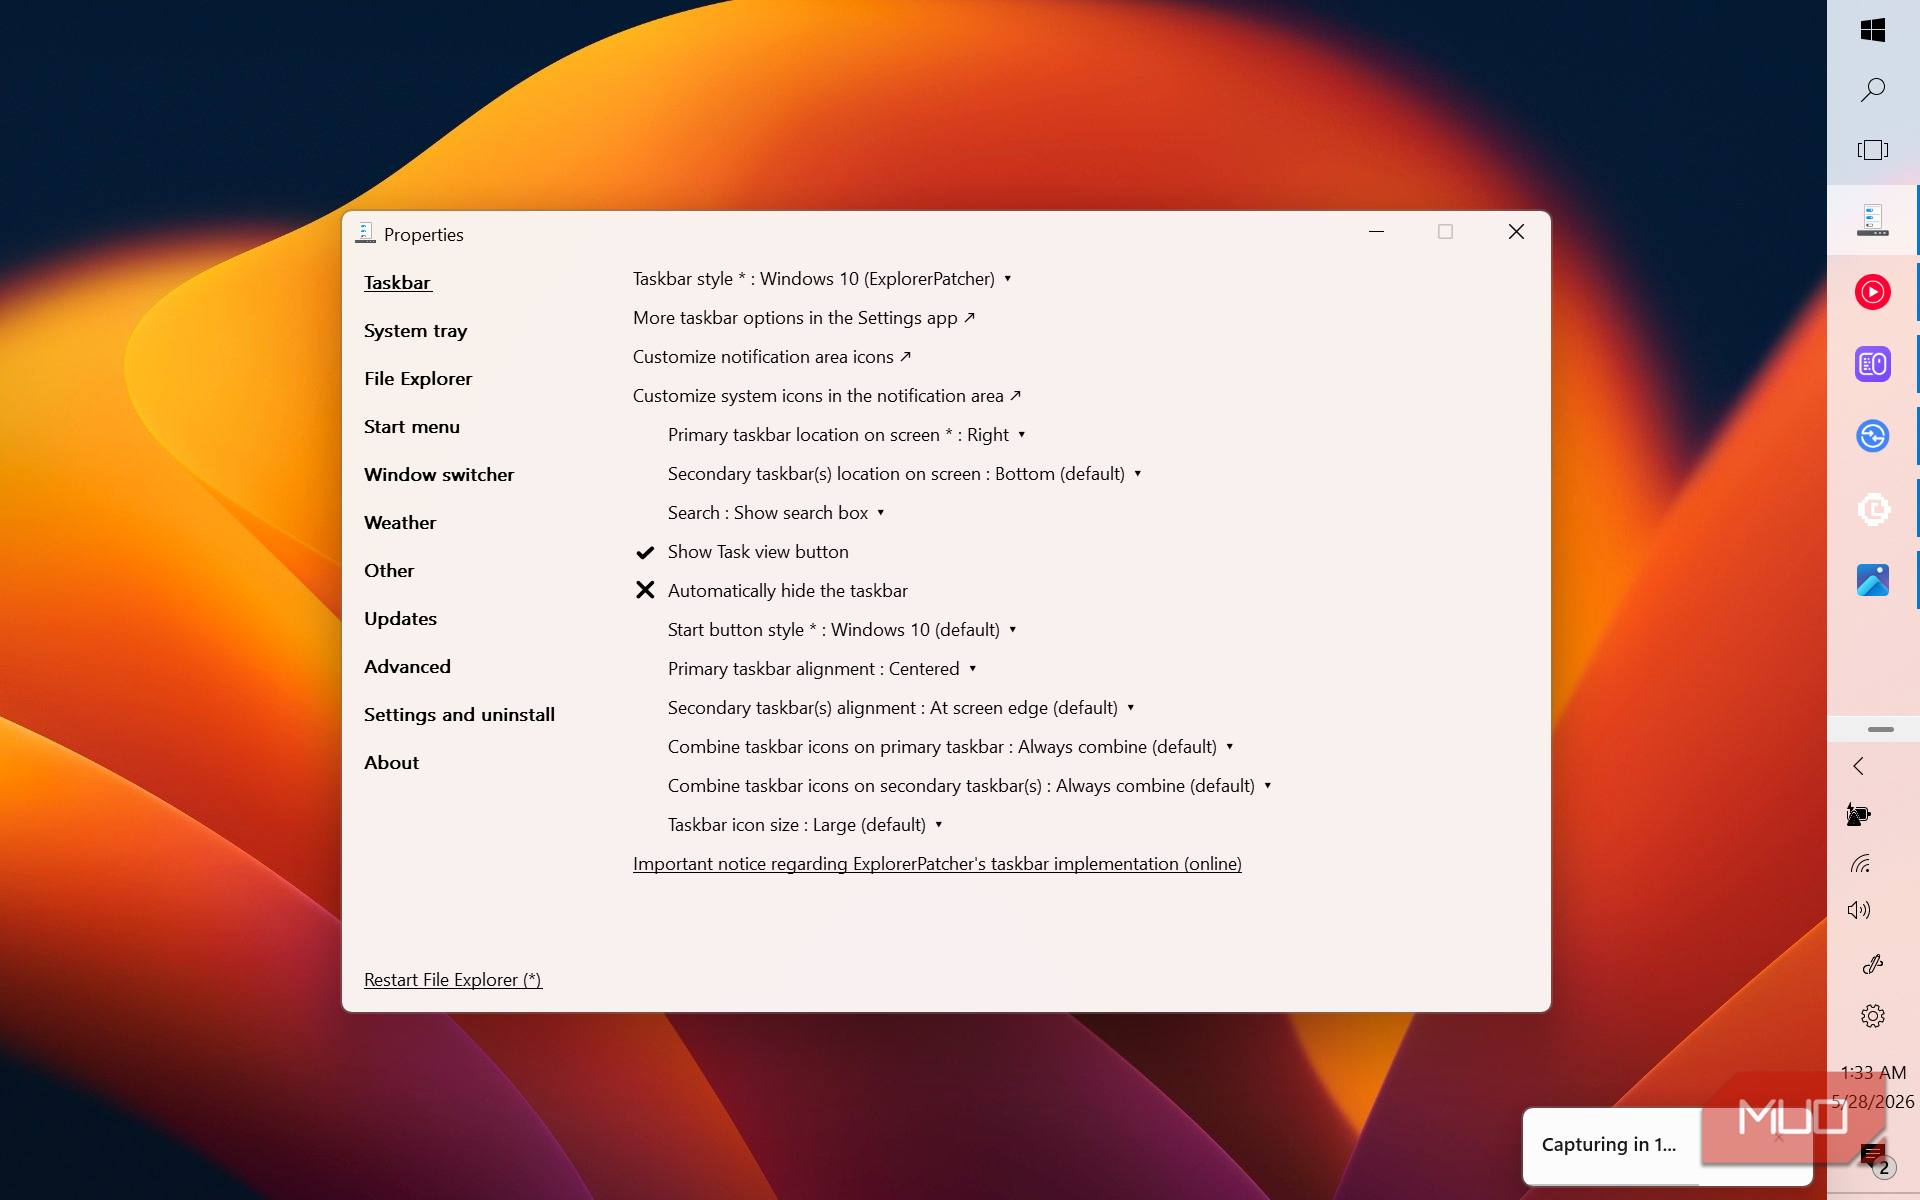
Task: Open the Important notice ExplorerPatcher online link
Action: pos(937,864)
